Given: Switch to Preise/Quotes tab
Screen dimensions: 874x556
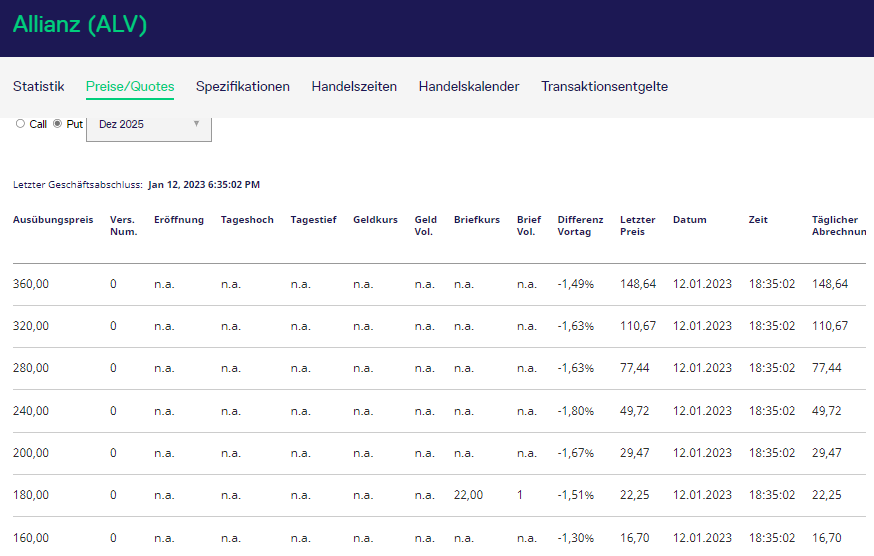Looking at the screenshot, I should (130, 86).
